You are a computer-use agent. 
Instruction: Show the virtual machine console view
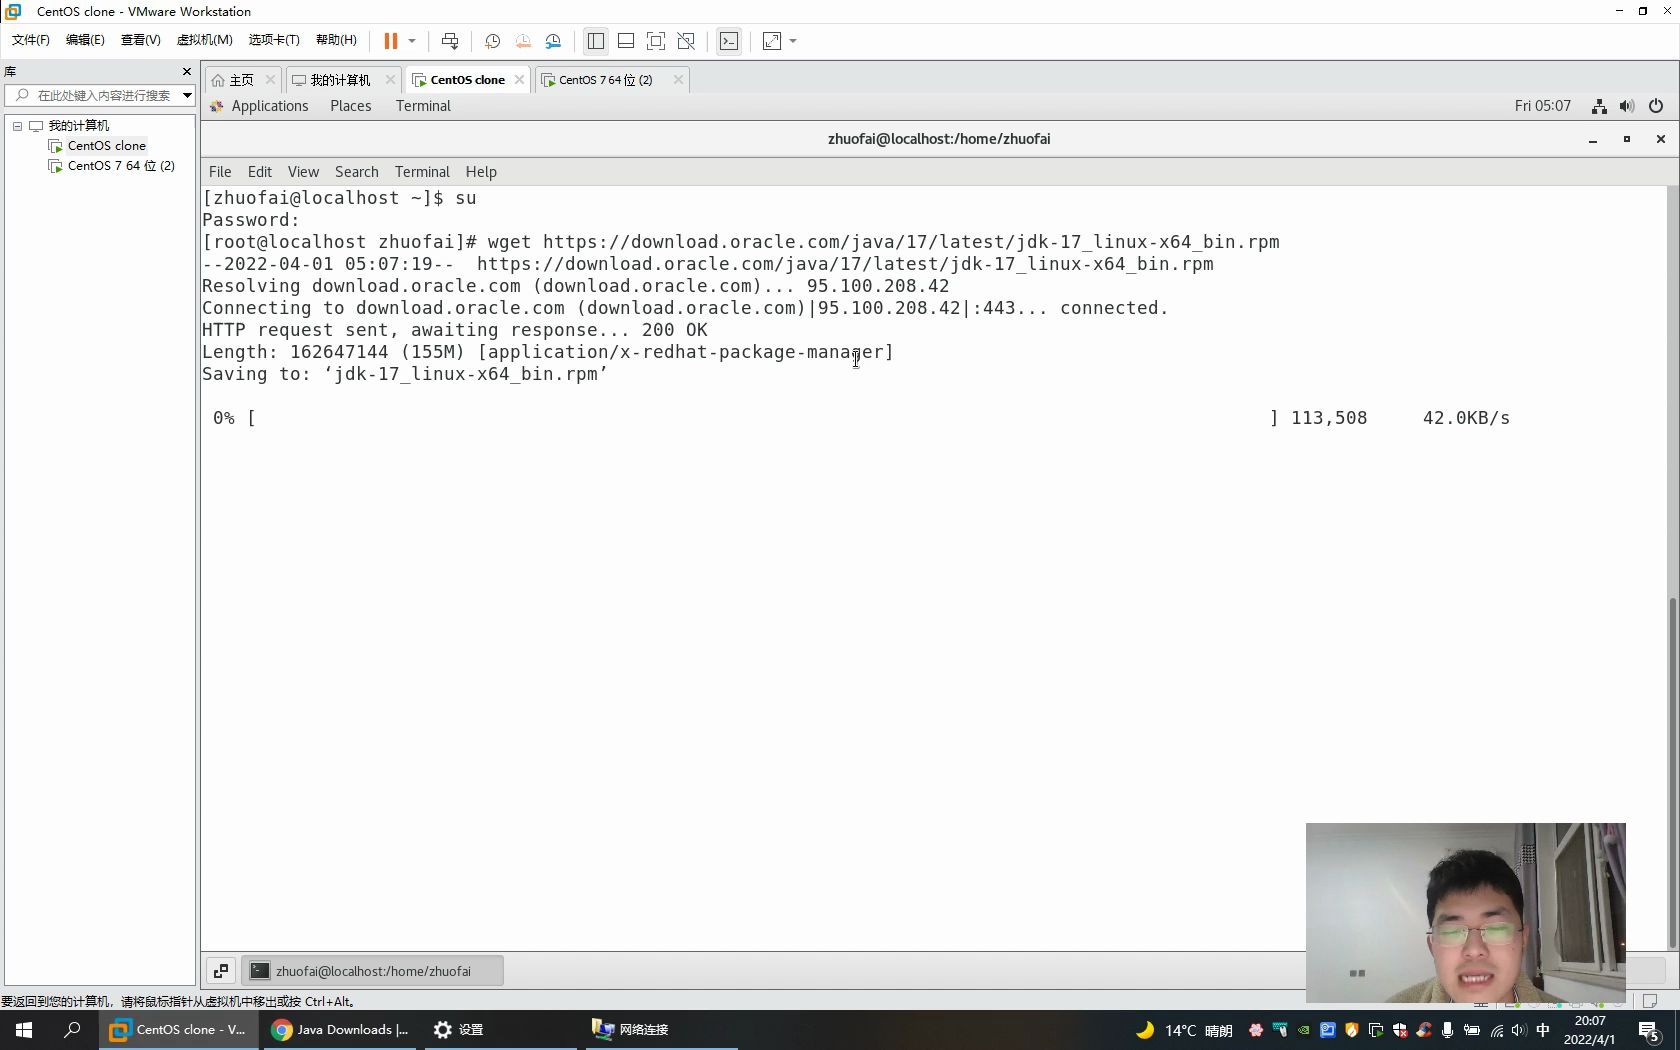pos(729,41)
